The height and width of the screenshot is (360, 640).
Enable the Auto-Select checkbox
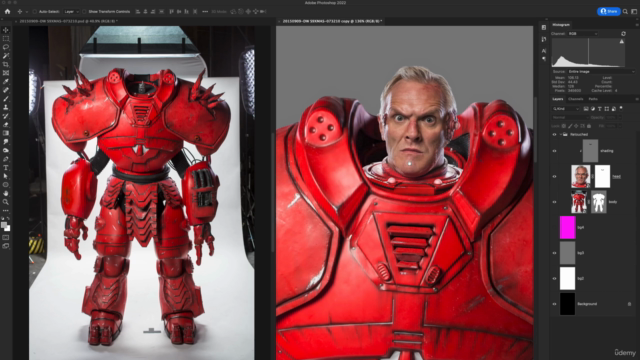(x=35, y=12)
